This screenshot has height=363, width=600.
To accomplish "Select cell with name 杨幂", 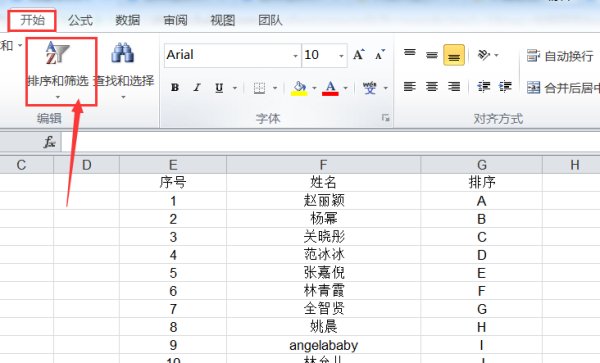I will pyautogui.click(x=323, y=218).
